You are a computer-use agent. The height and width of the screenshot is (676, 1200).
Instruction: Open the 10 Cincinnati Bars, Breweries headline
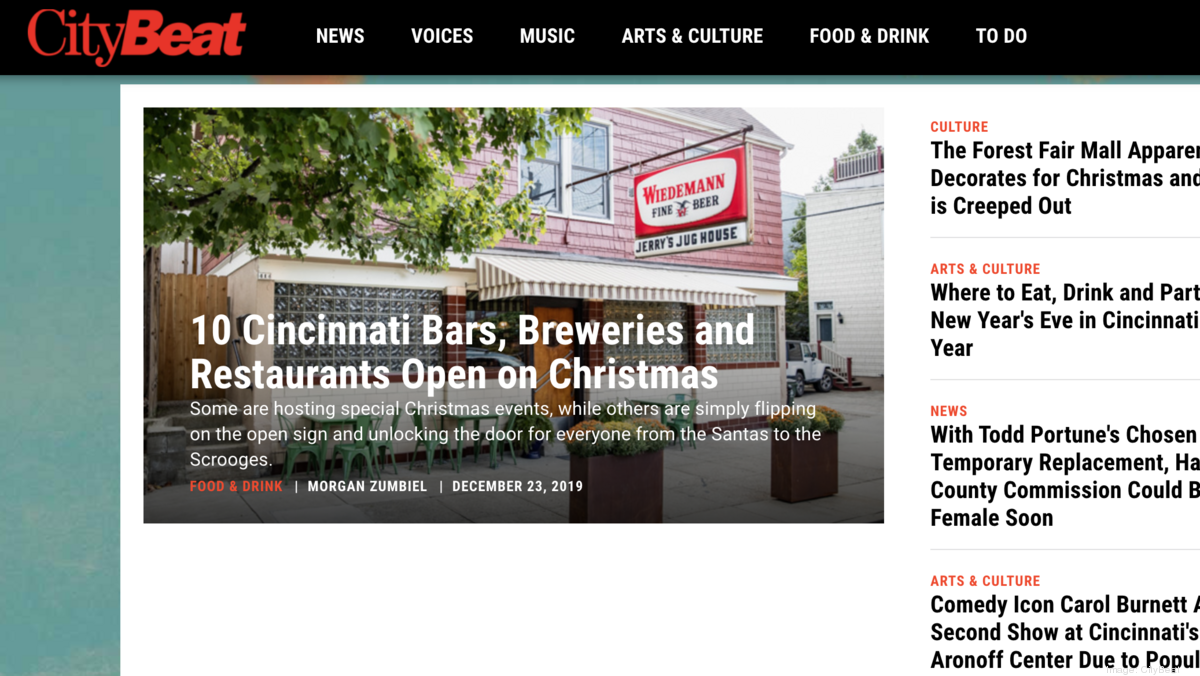[x=472, y=352]
